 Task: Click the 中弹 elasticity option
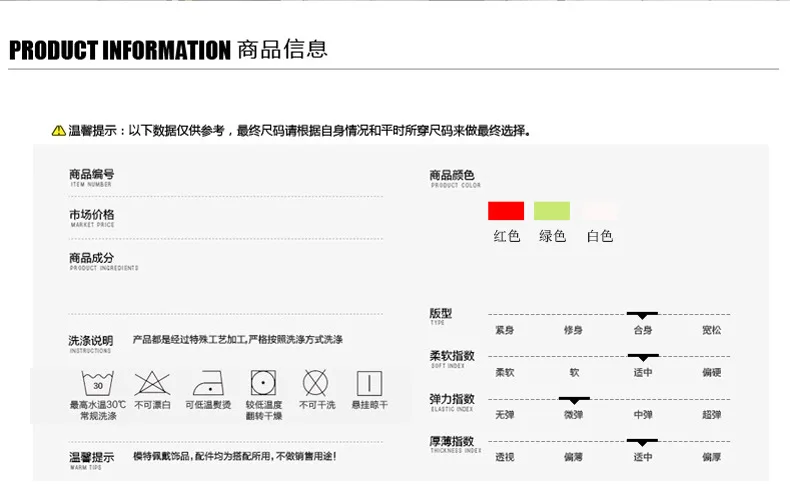tap(643, 414)
